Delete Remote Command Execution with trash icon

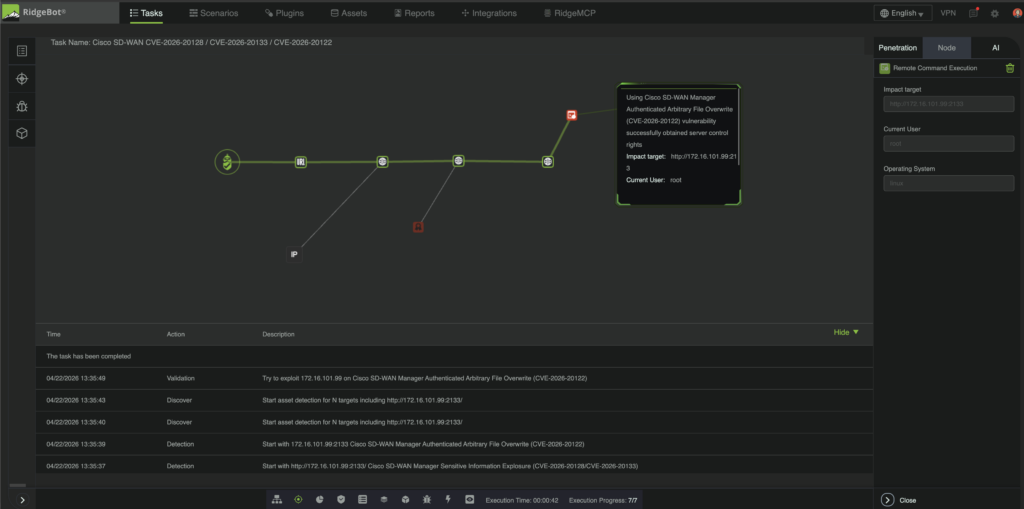[x=1010, y=68]
